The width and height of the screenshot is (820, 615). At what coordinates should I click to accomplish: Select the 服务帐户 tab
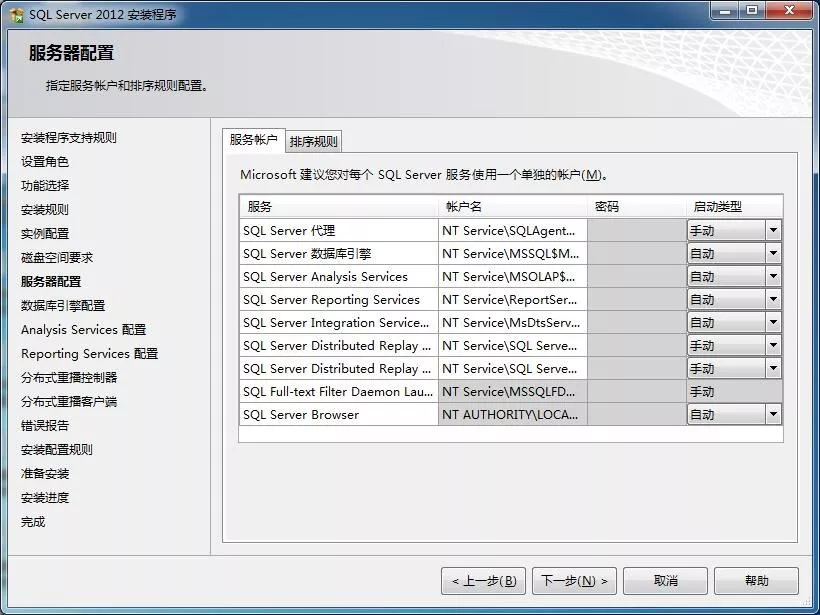pyautogui.click(x=254, y=140)
